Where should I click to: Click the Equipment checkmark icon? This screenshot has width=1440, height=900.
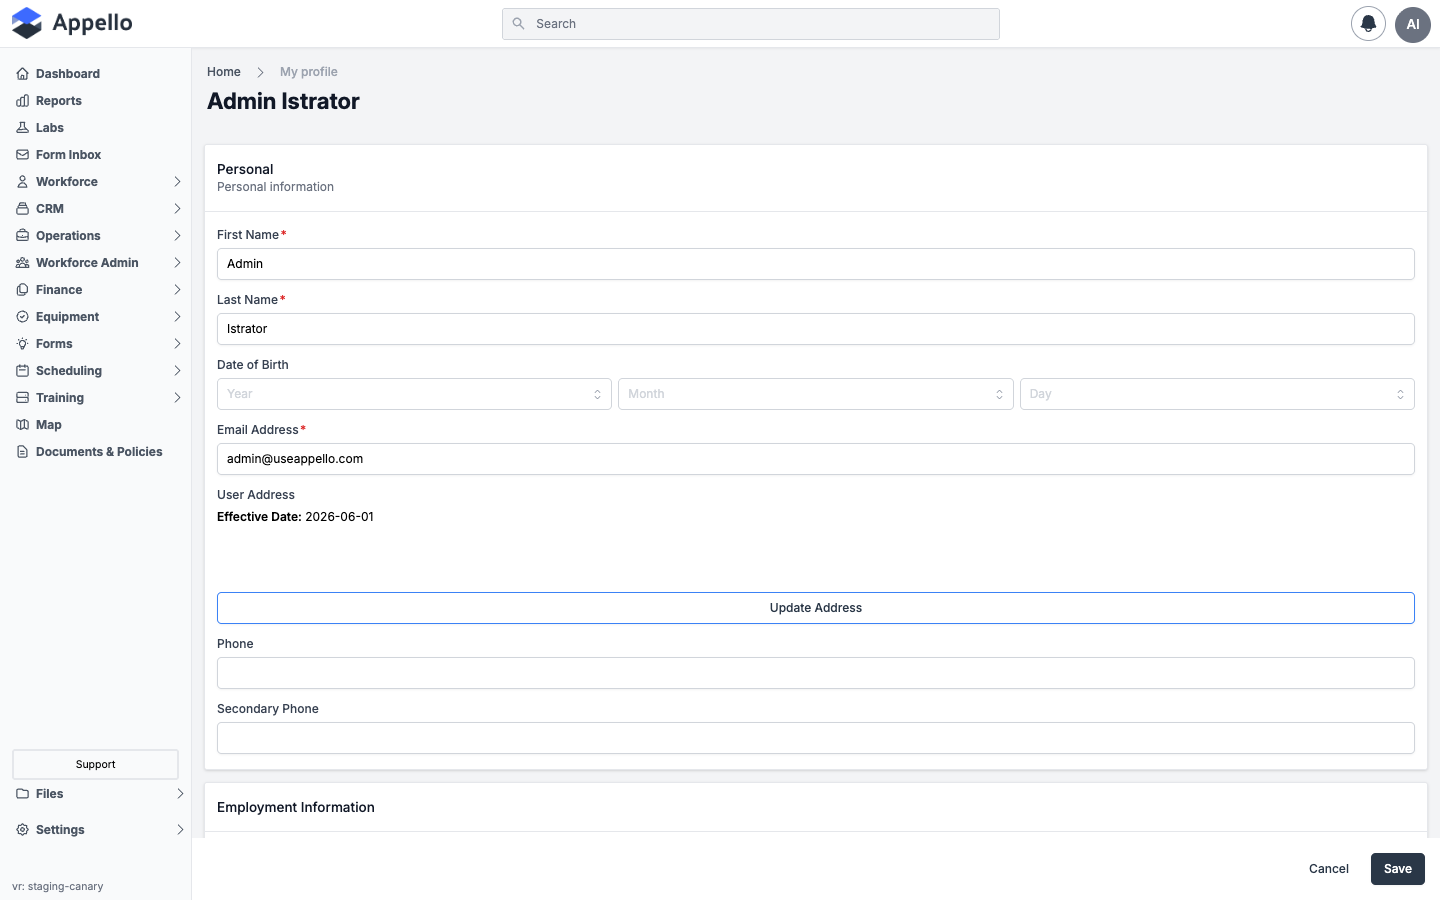[x=22, y=317]
